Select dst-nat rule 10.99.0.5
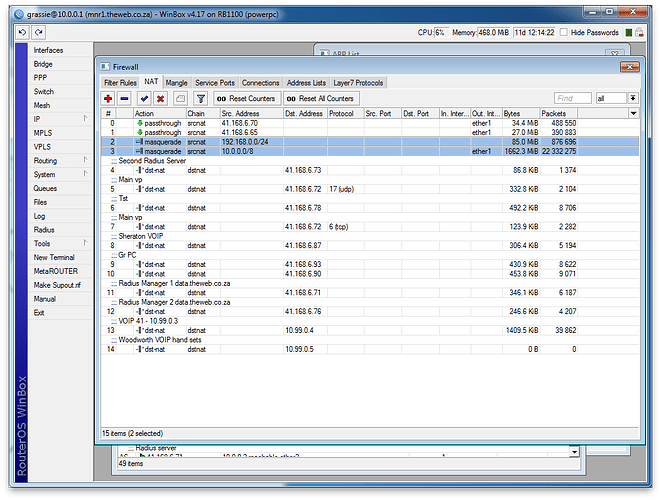Screen dimensions: 660x500 (370, 349)
